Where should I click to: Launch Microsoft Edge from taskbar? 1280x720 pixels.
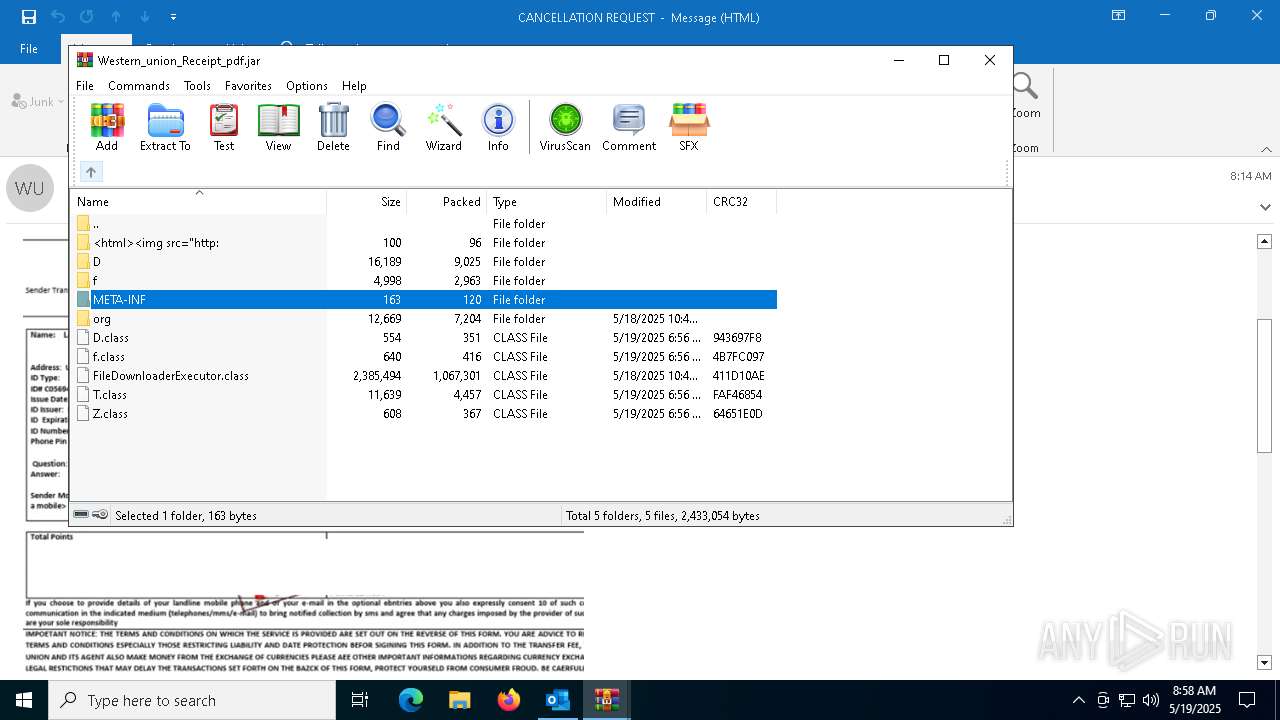pos(411,700)
